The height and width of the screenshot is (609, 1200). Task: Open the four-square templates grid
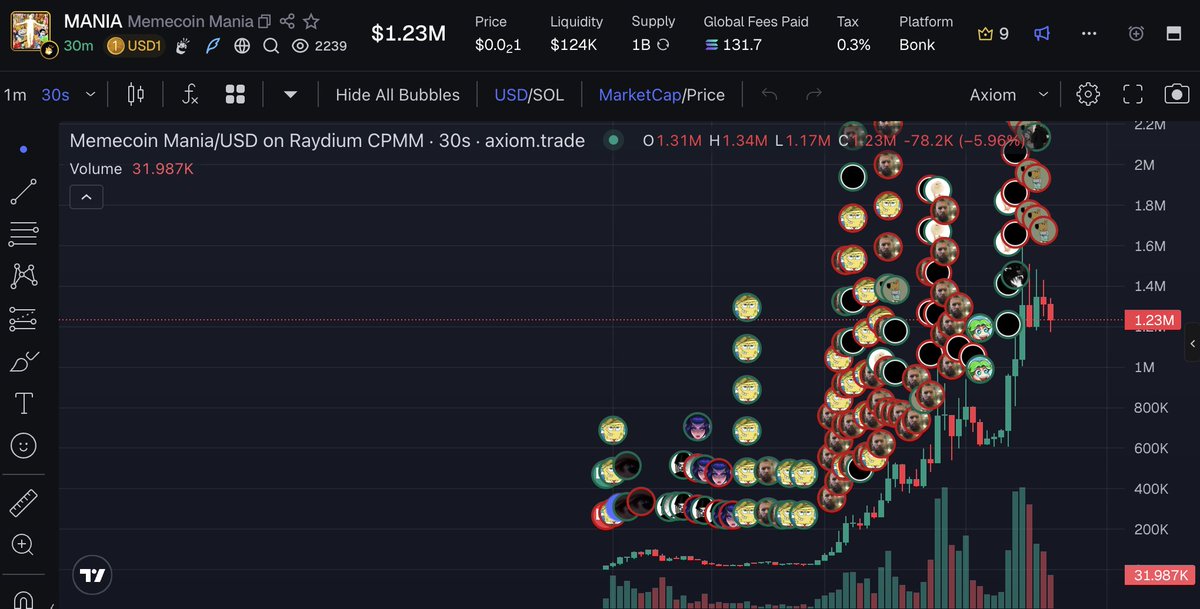tap(236, 95)
